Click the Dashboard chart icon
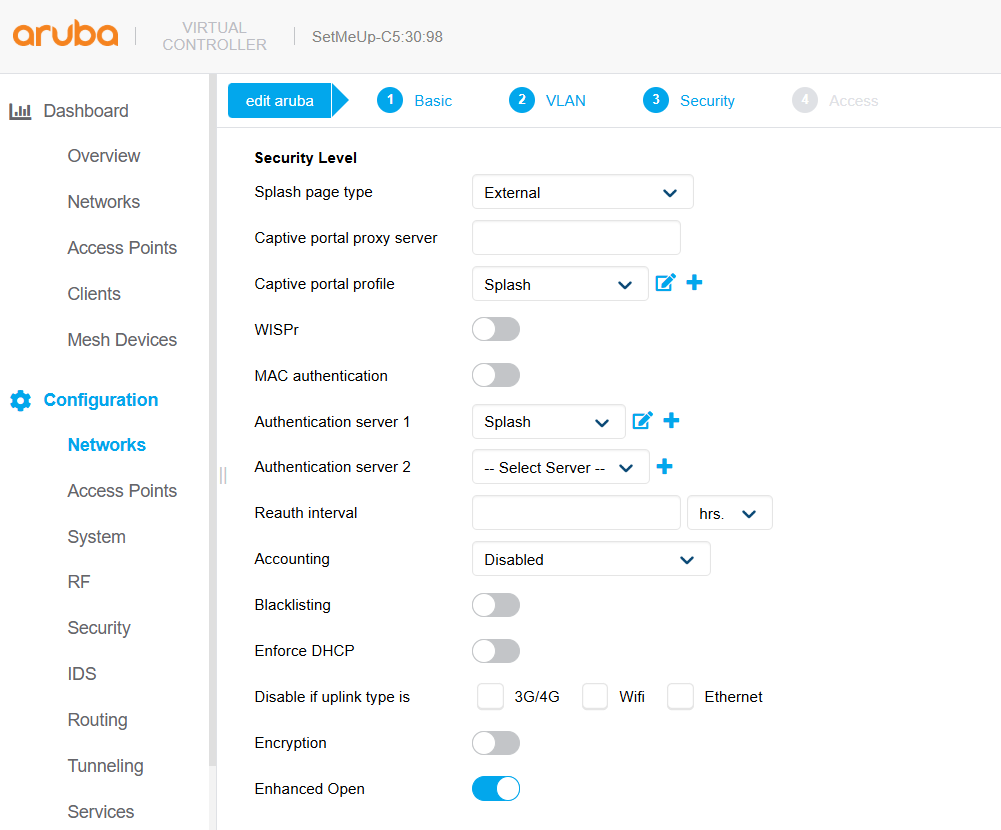Image resolution: width=1001 pixels, height=830 pixels. coord(20,112)
